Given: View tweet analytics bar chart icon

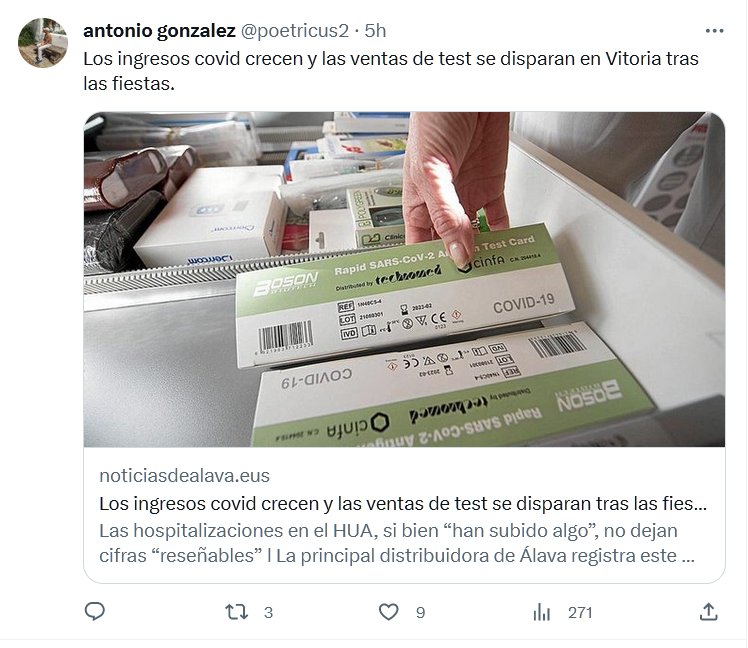Looking at the screenshot, I should coord(541,612).
